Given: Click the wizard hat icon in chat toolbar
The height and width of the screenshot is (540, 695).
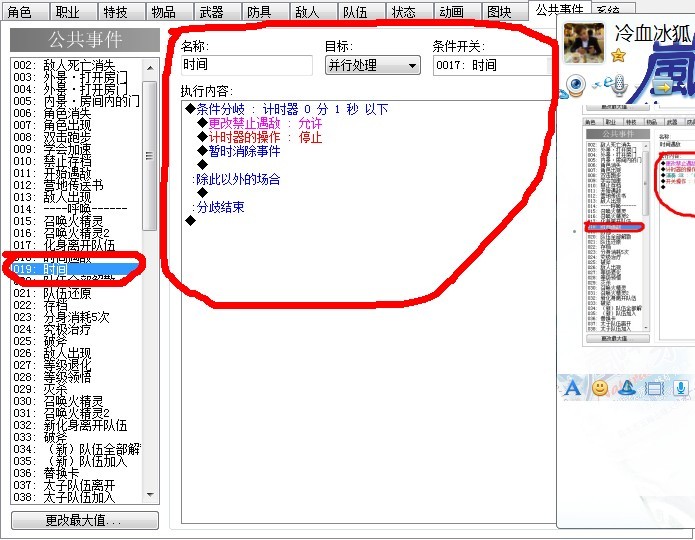Looking at the screenshot, I should coord(627,388).
